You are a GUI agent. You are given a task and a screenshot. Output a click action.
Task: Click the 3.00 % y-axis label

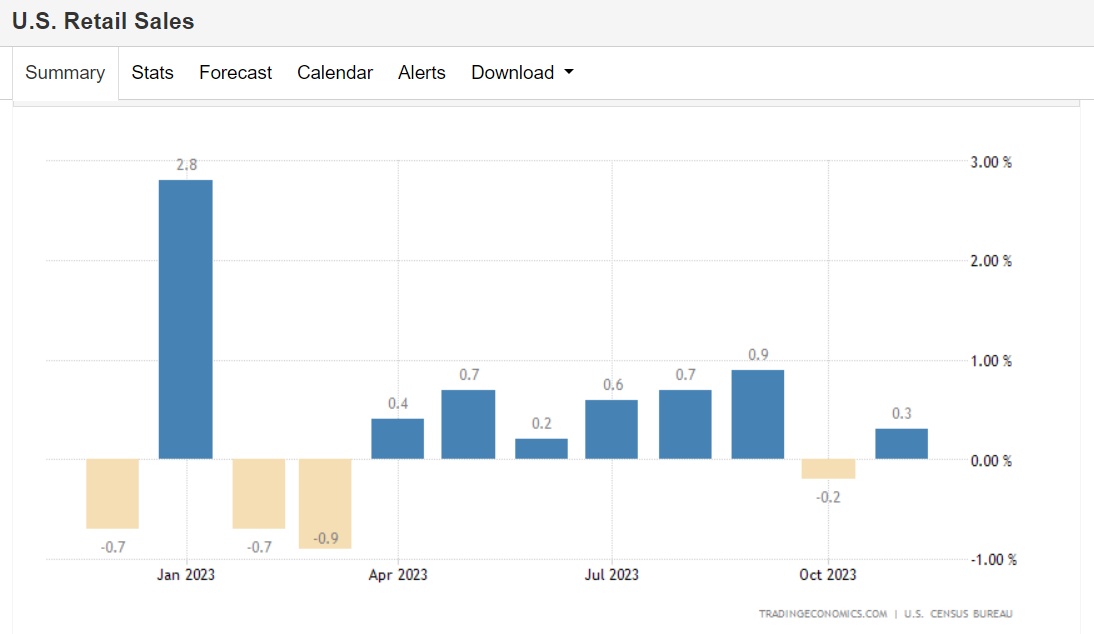[x=991, y=162]
